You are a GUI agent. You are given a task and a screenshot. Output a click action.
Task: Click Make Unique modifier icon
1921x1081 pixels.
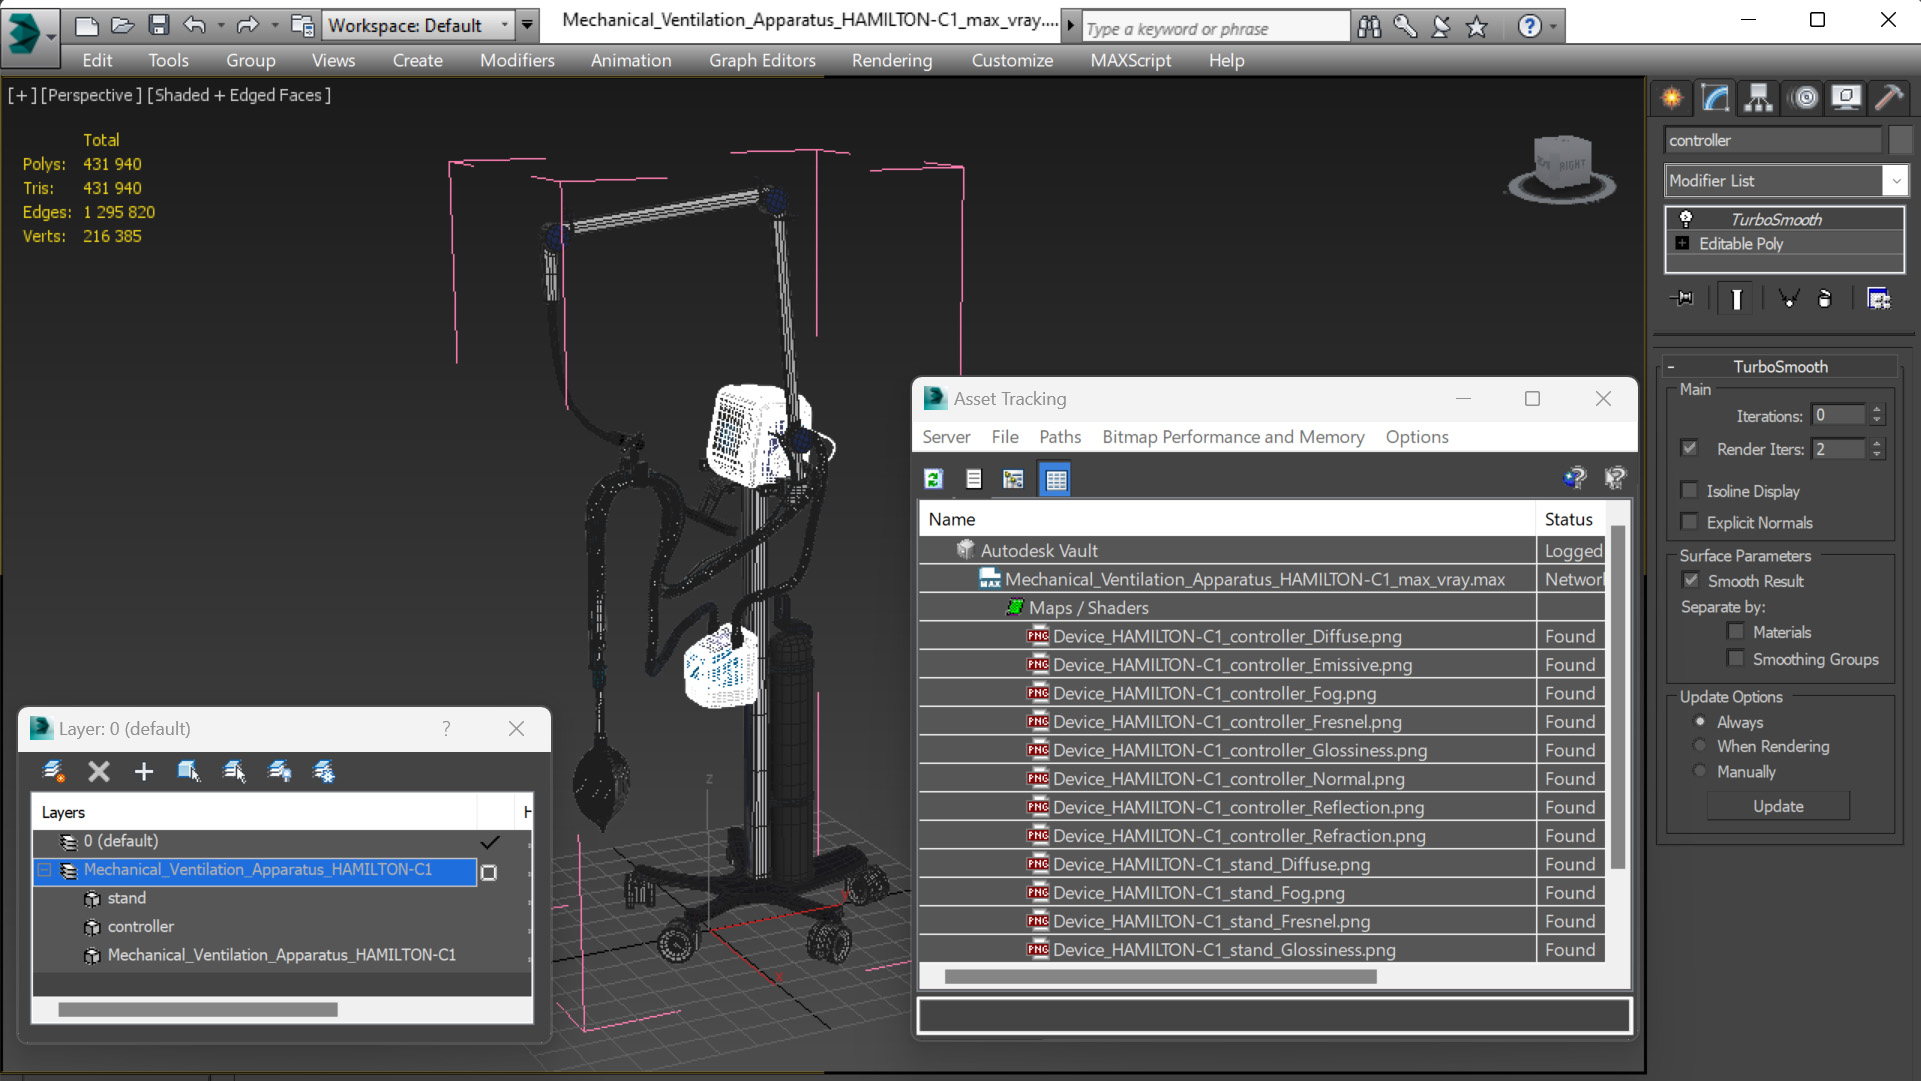click(1788, 298)
